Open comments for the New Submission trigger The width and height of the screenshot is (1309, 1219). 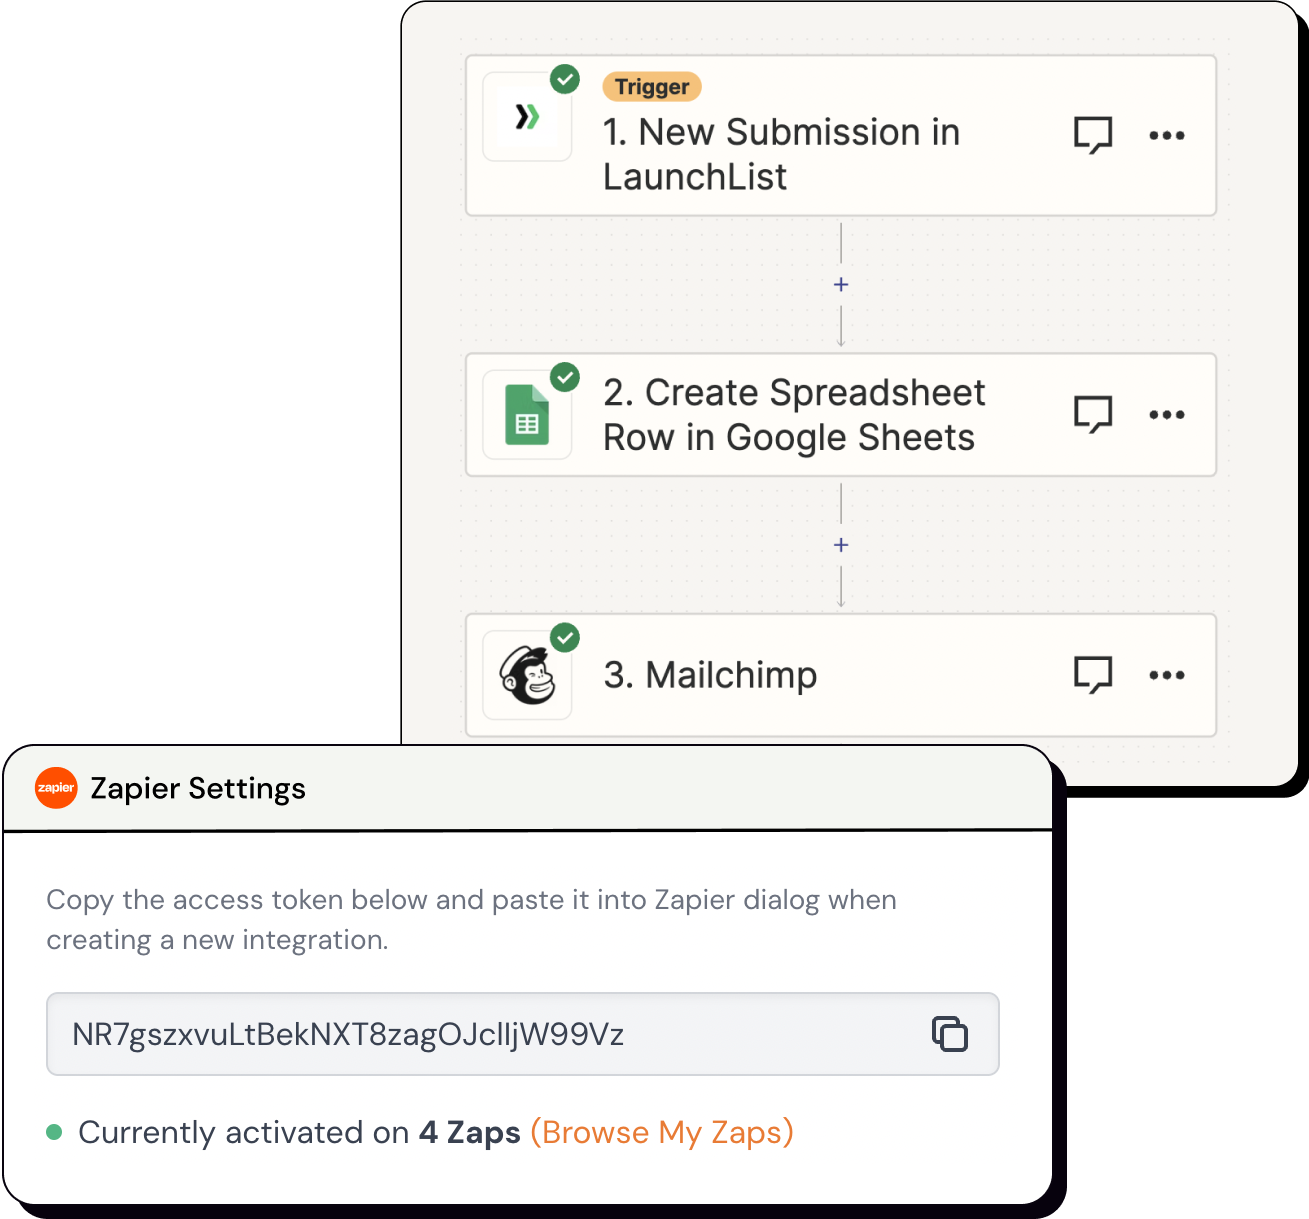(1093, 134)
